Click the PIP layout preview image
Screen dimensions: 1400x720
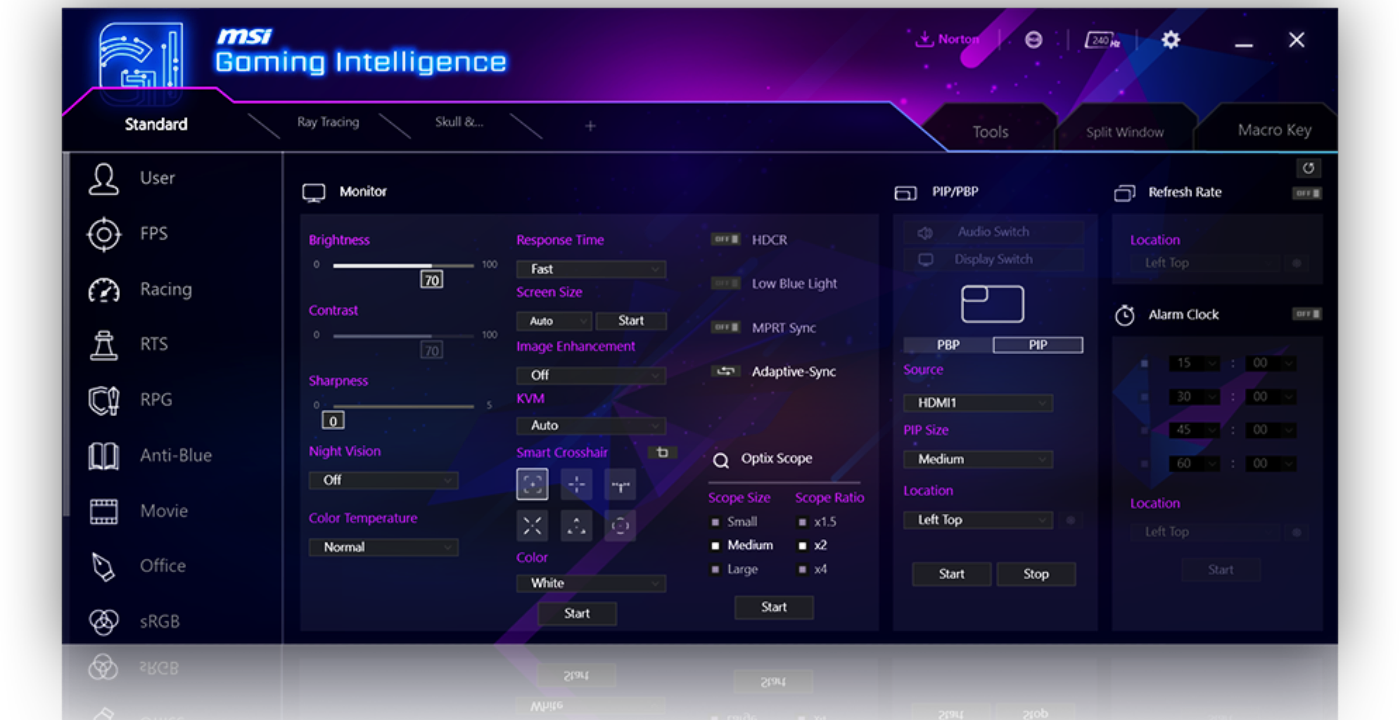click(992, 304)
